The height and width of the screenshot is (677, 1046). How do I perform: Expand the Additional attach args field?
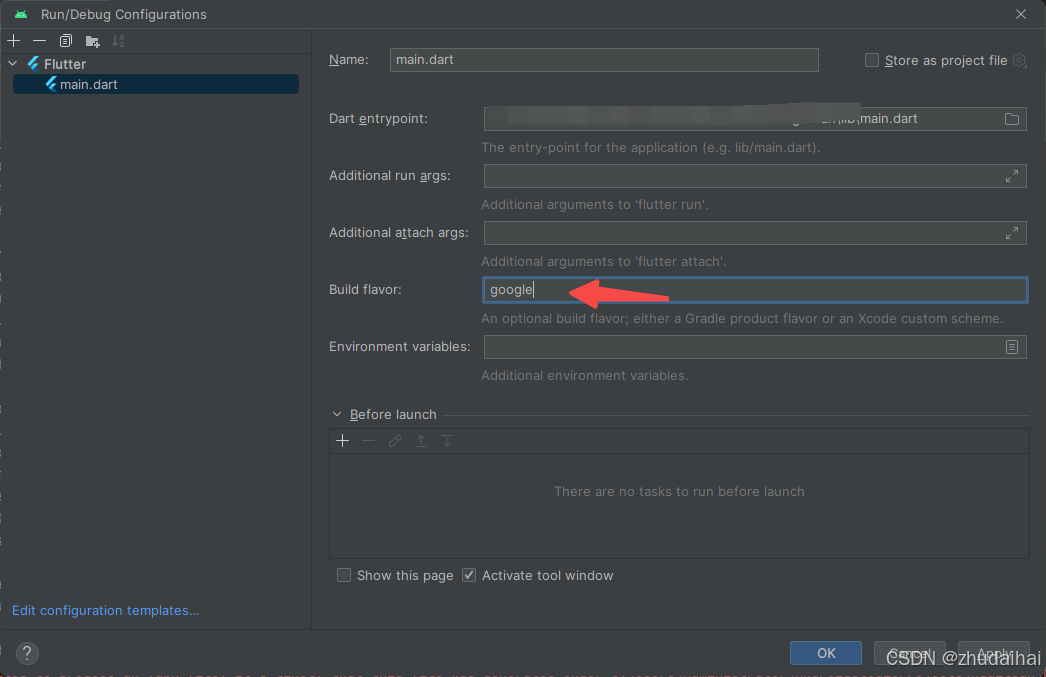1011,232
